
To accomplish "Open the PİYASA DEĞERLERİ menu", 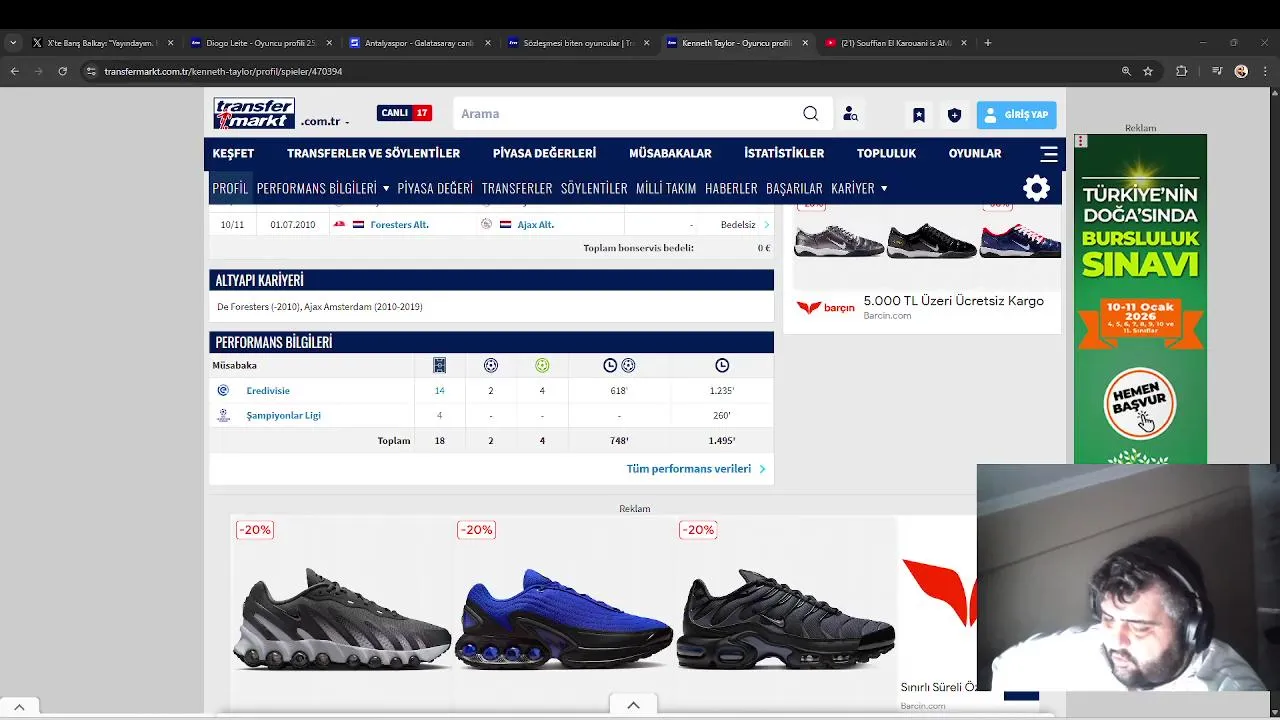I will 544,153.
